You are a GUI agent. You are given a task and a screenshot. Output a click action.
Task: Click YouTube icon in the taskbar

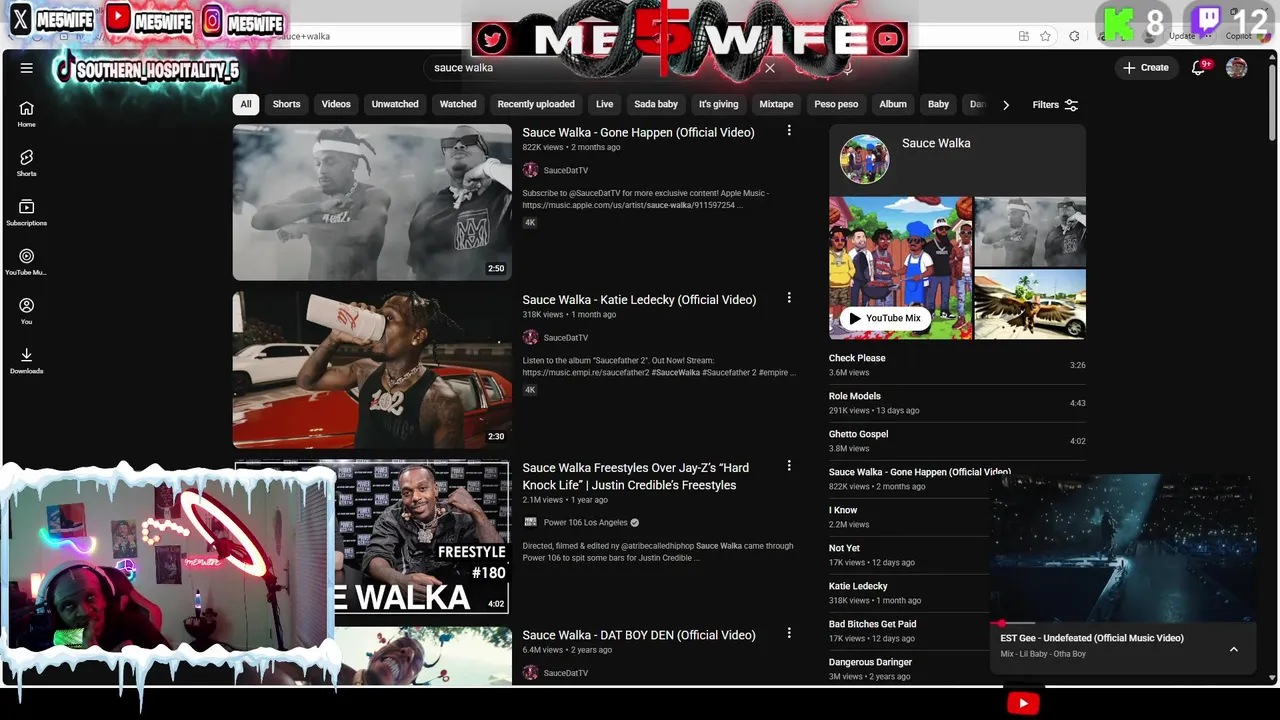click(x=1022, y=703)
